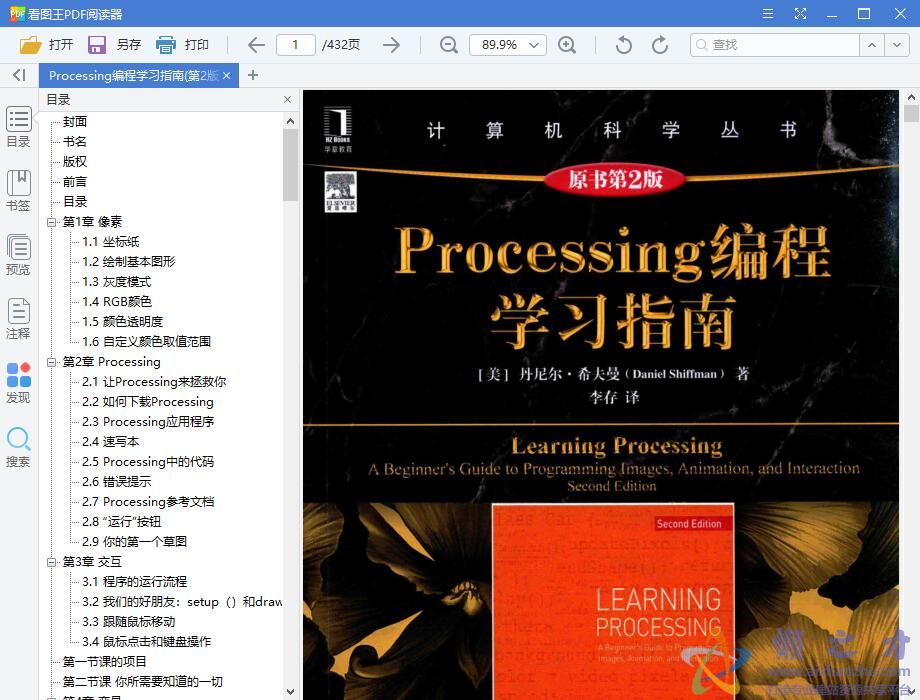Click the Print printer icon
The image size is (920, 700).
pos(166,45)
